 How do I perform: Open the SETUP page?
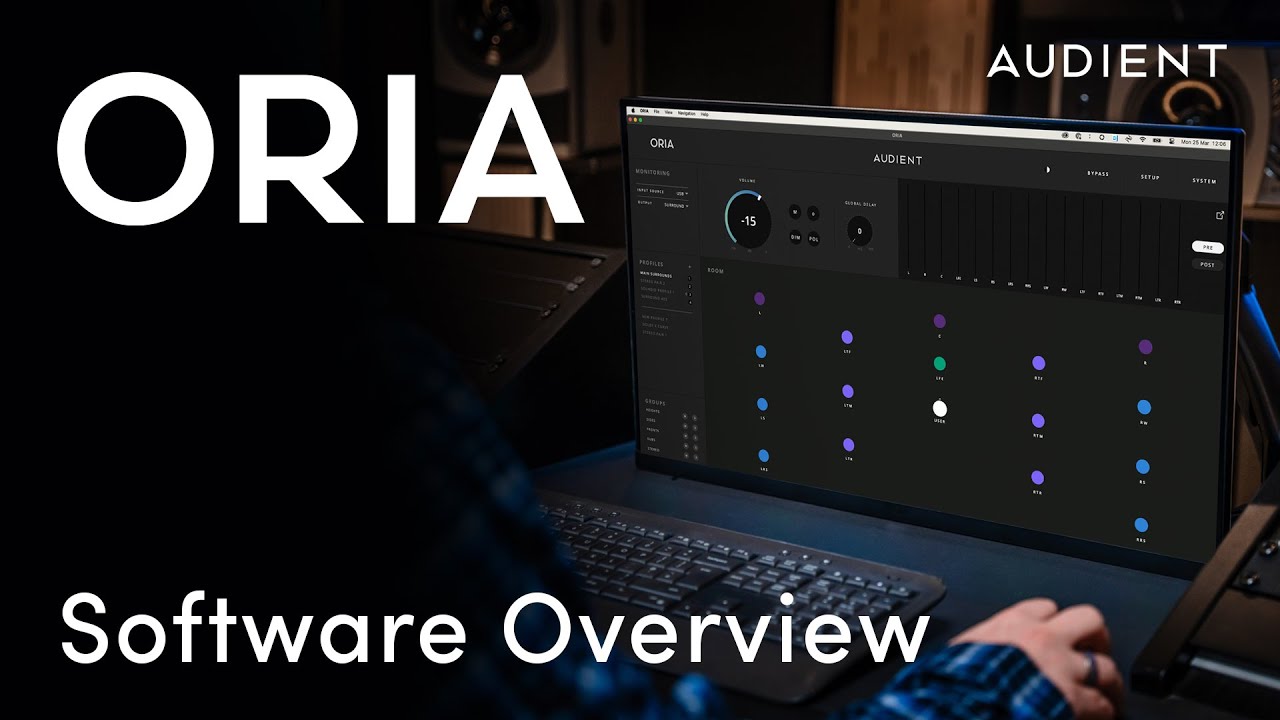[1150, 177]
